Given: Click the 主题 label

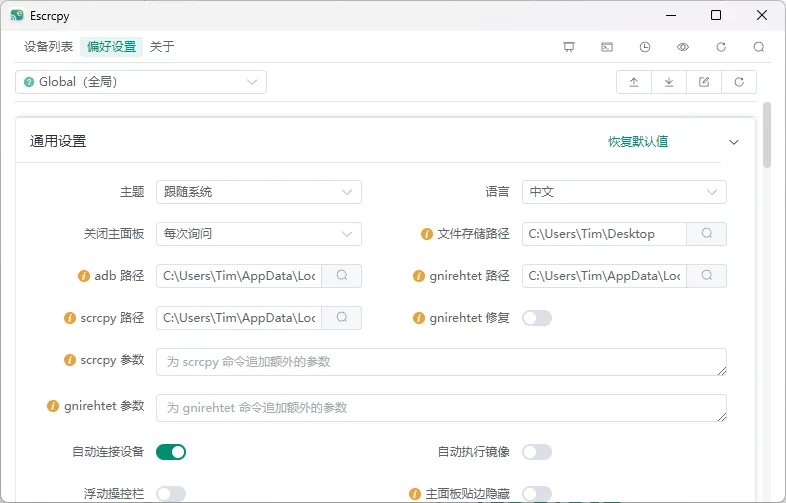Looking at the screenshot, I should [x=132, y=192].
